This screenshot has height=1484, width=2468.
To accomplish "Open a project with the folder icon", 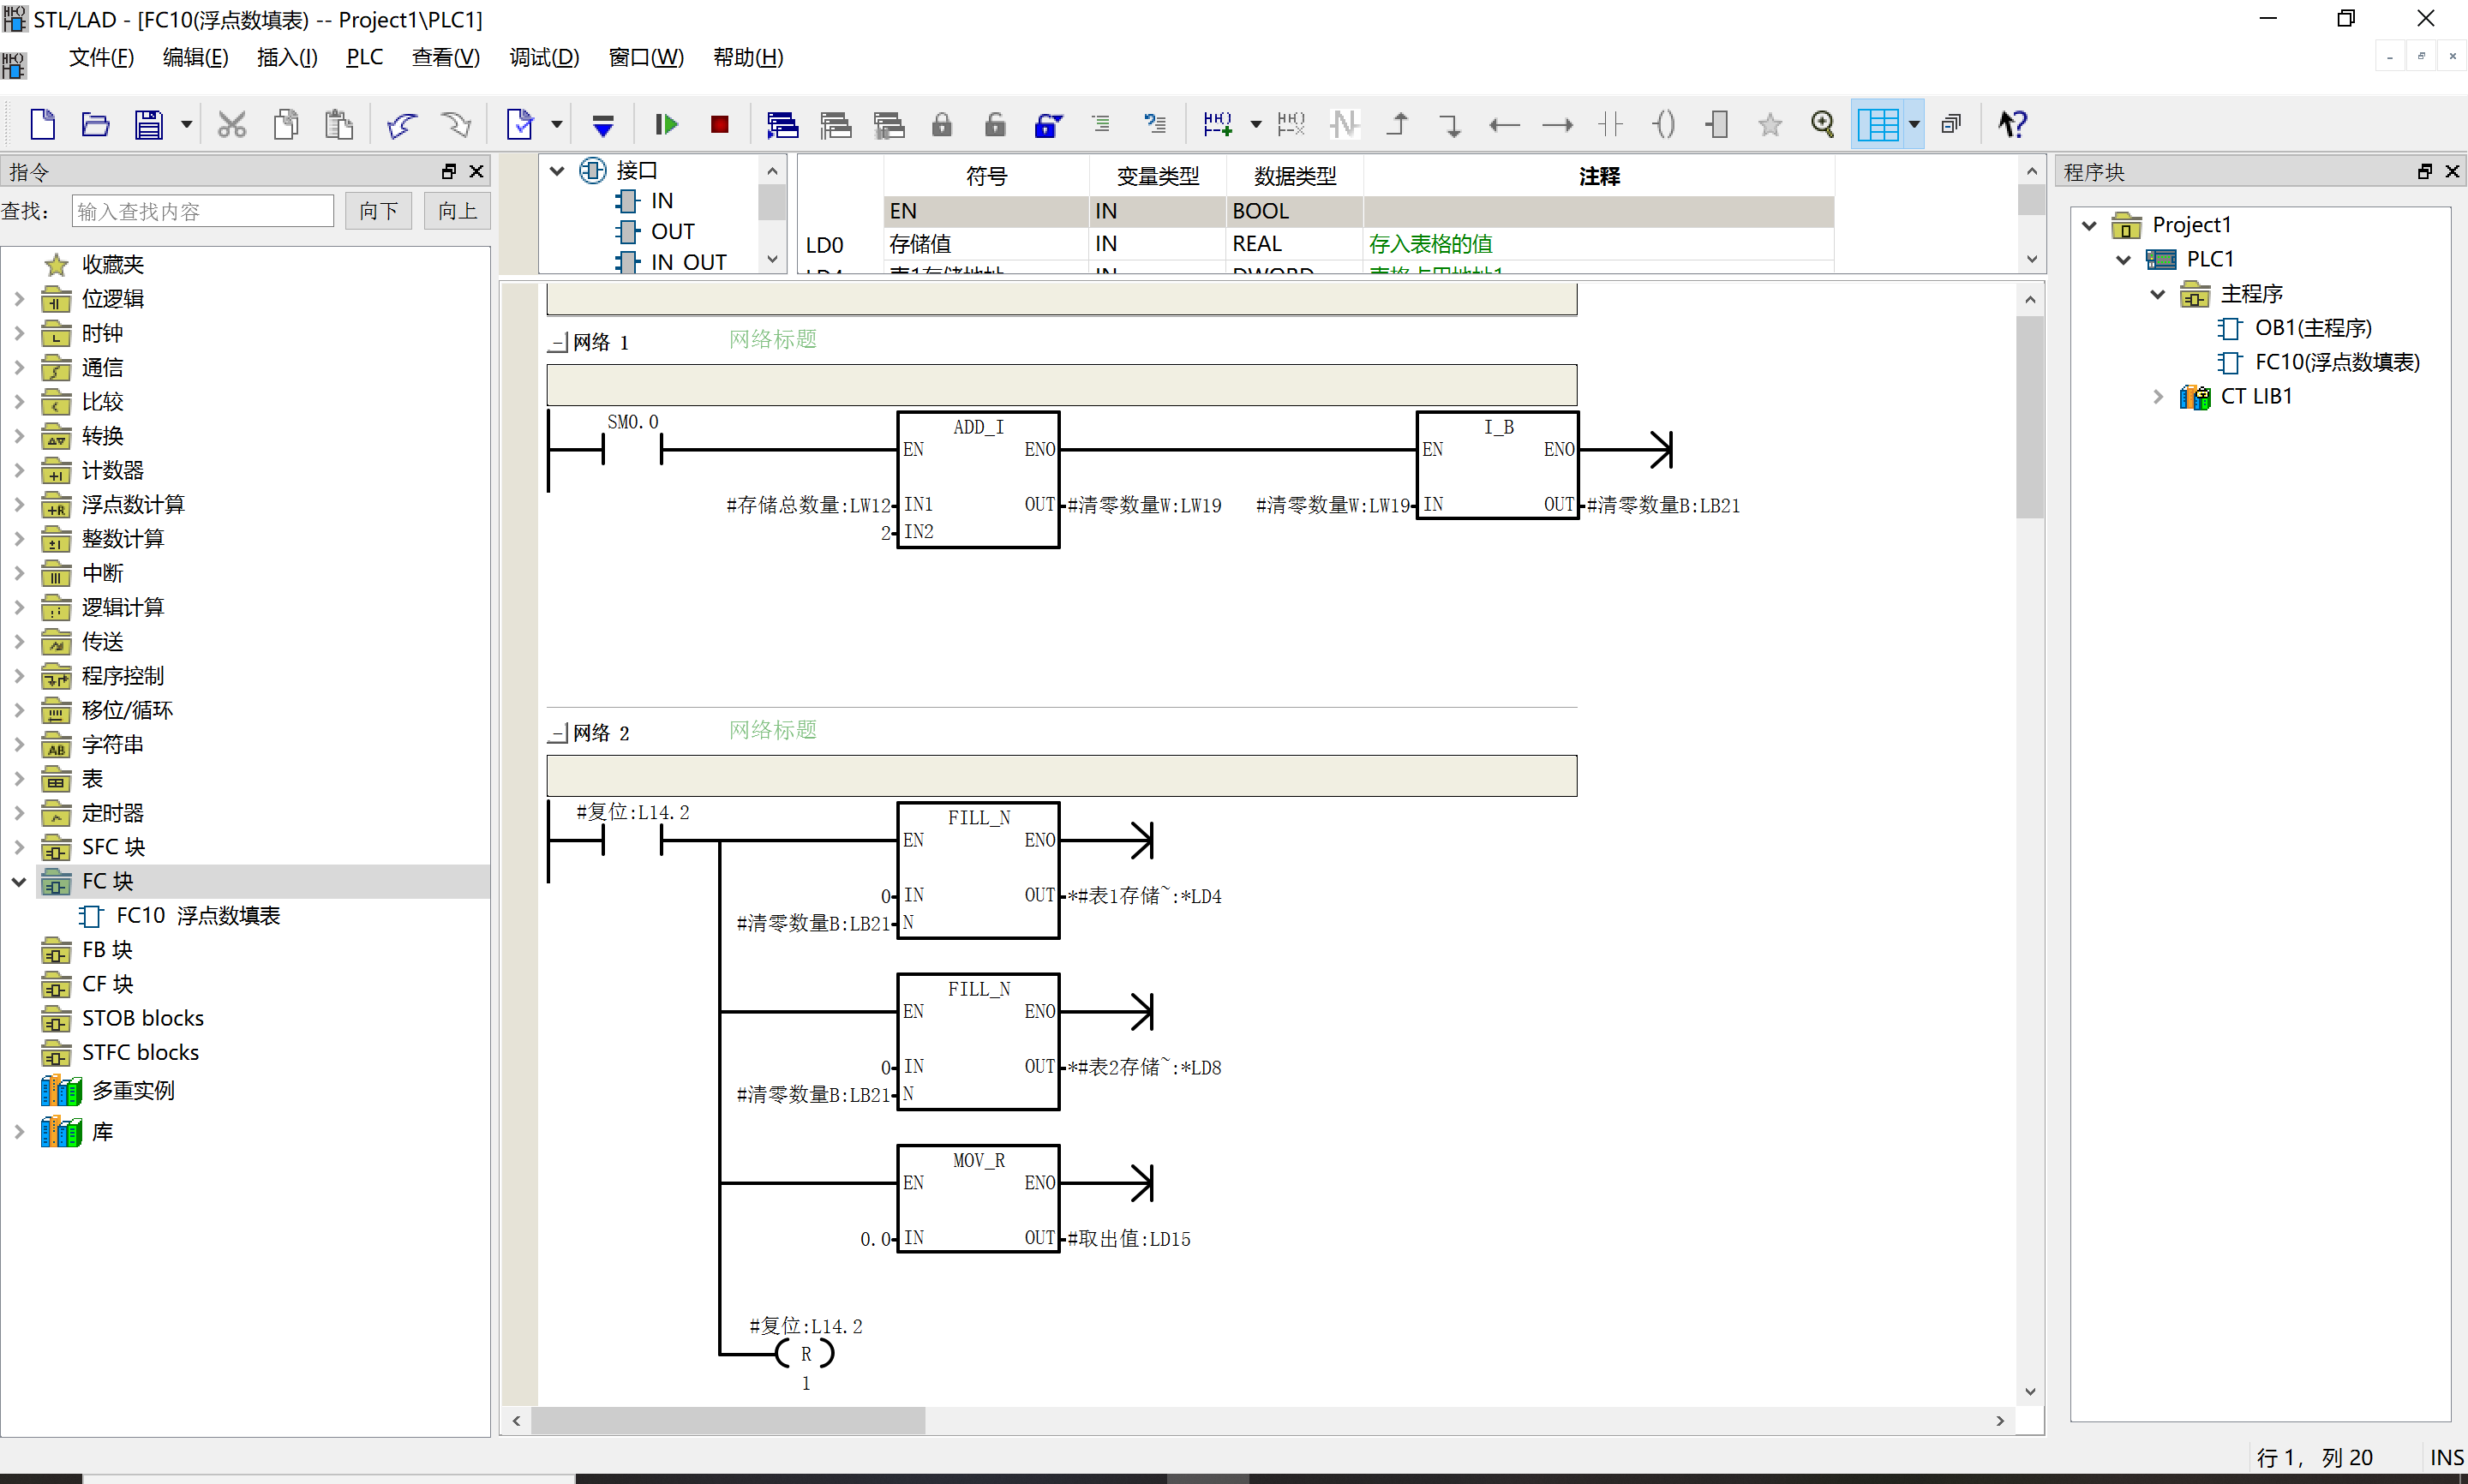I will (x=95, y=124).
